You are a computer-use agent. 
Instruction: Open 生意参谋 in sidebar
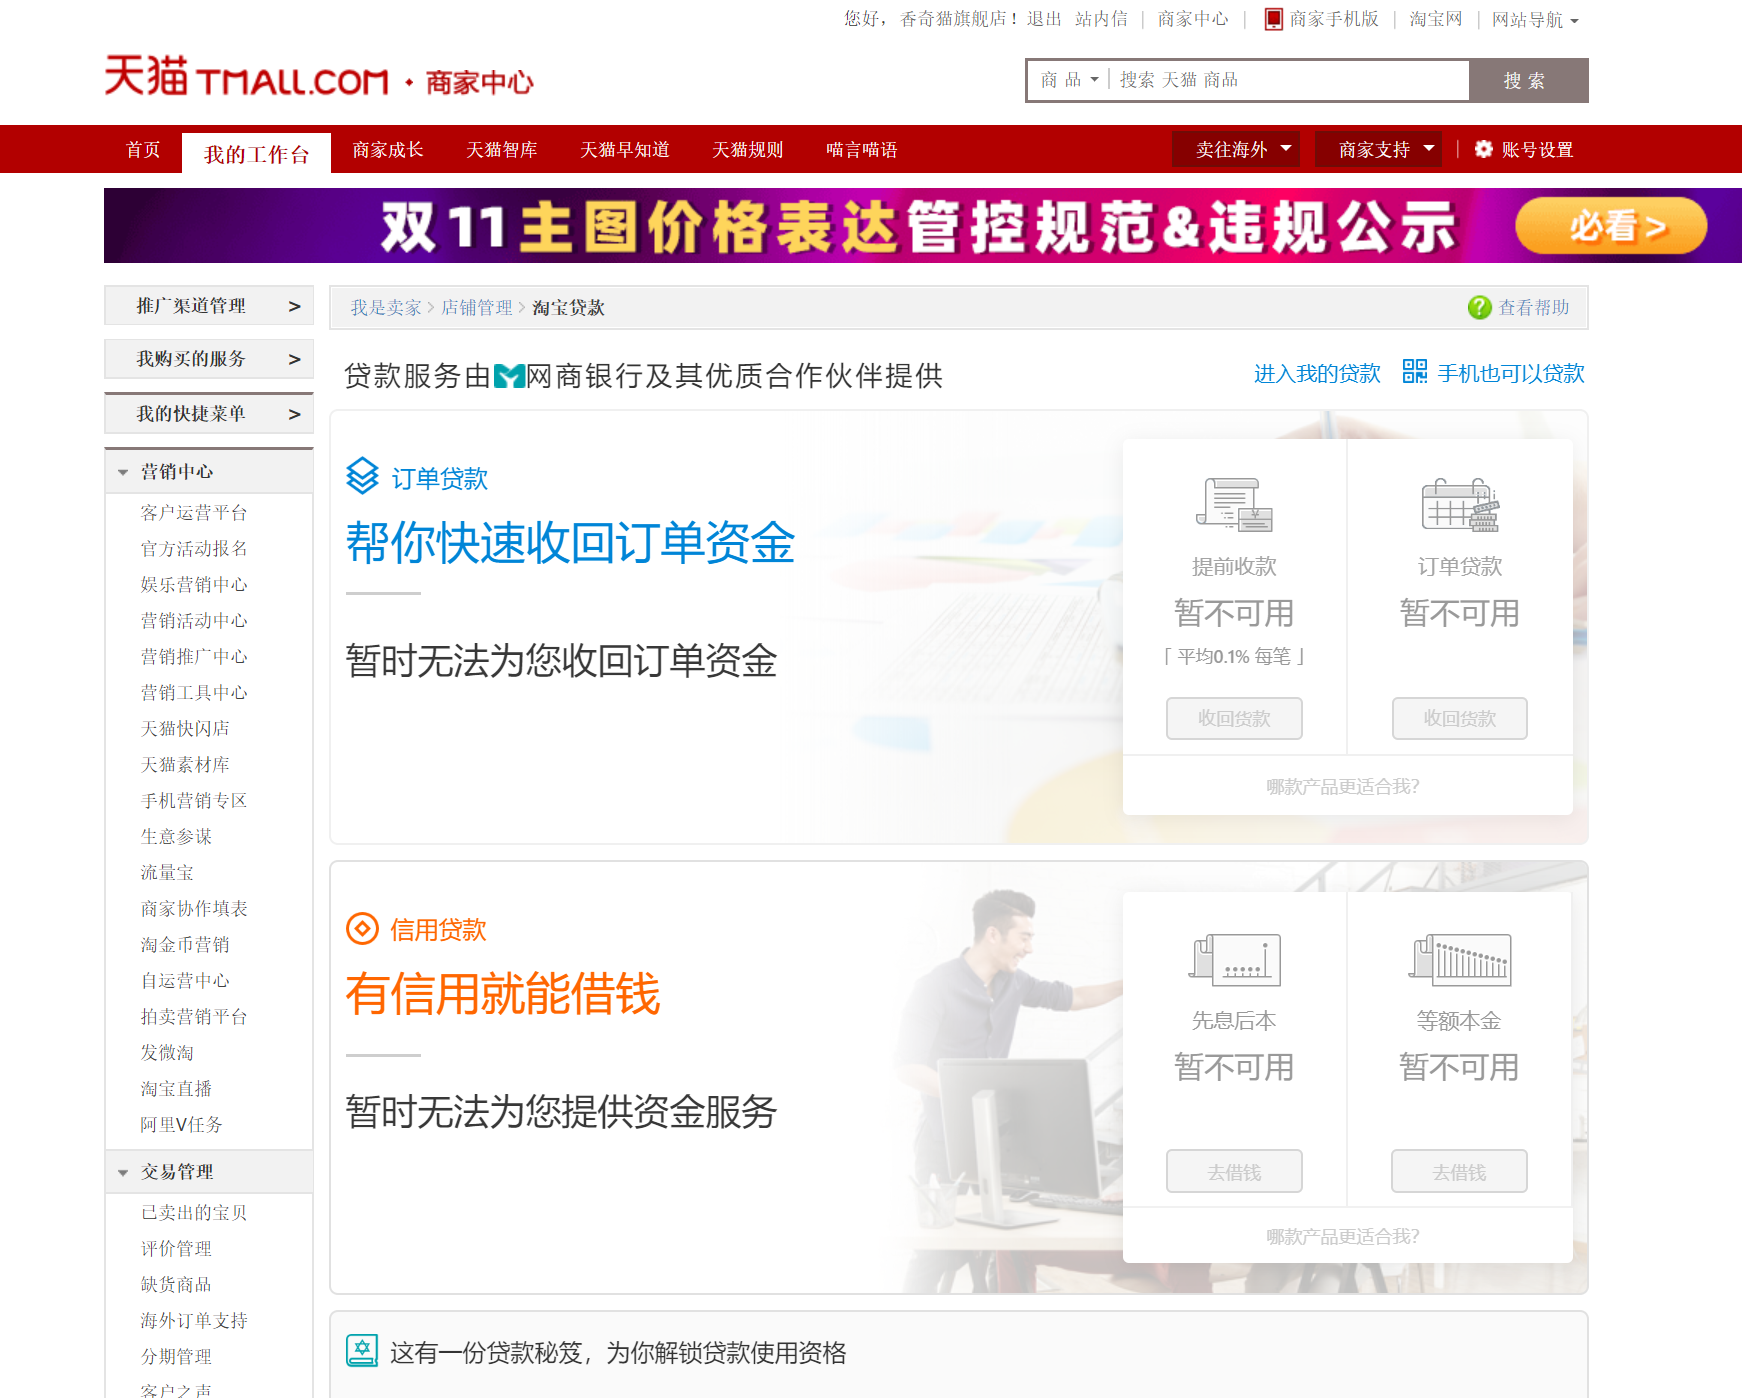[x=176, y=837]
